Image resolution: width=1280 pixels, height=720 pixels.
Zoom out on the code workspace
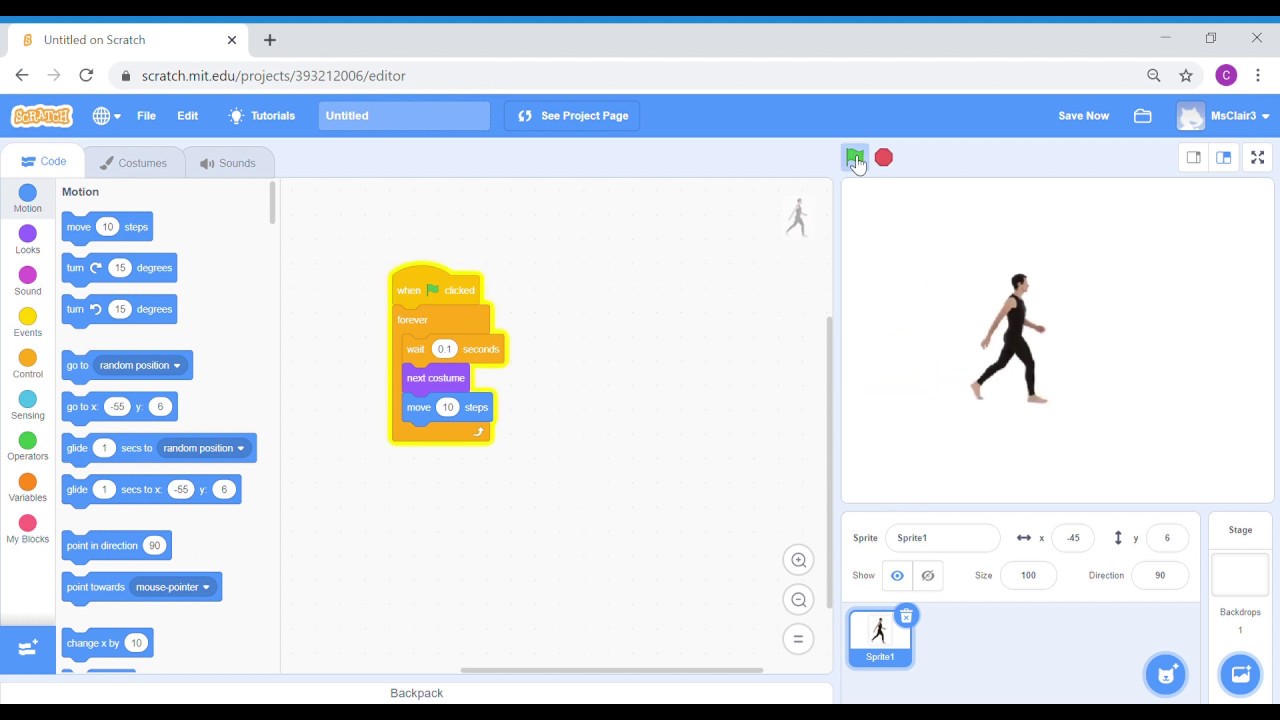(798, 600)
